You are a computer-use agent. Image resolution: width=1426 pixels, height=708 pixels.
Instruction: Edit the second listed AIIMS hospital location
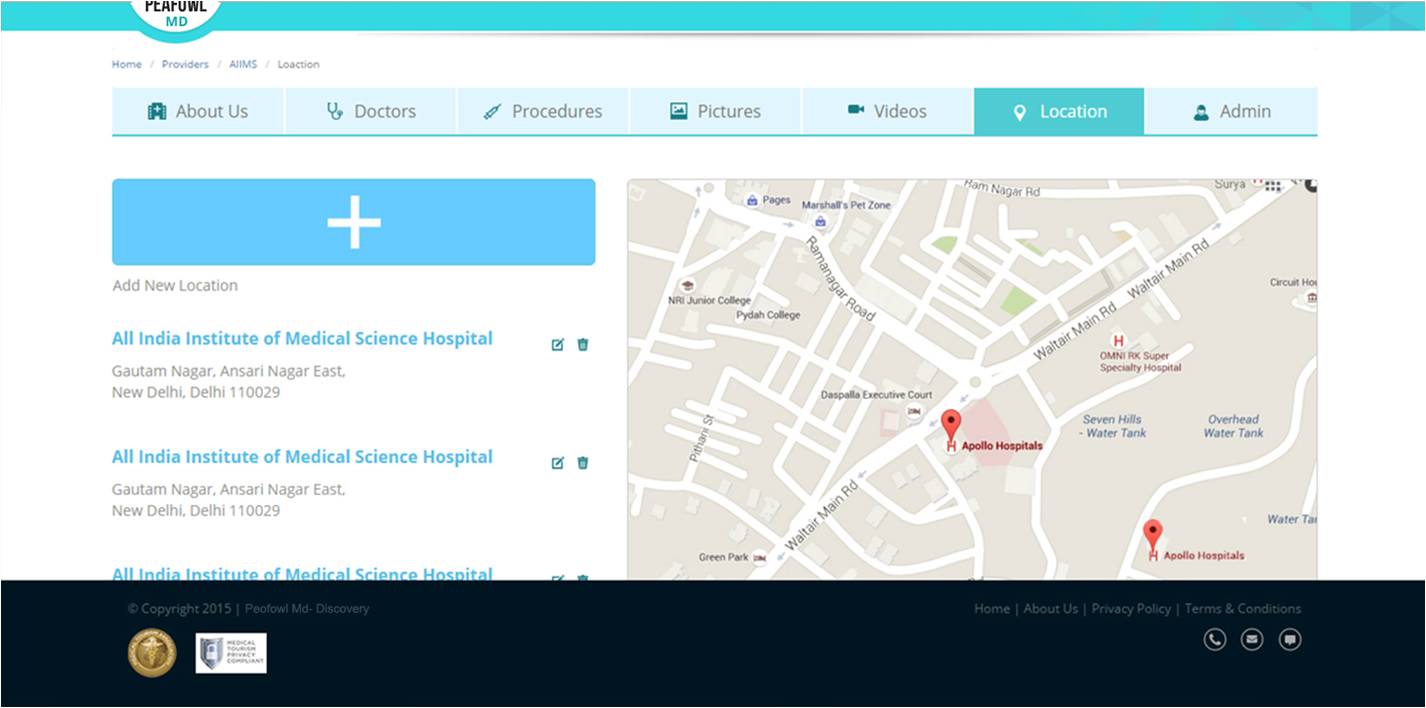point(558,462)
